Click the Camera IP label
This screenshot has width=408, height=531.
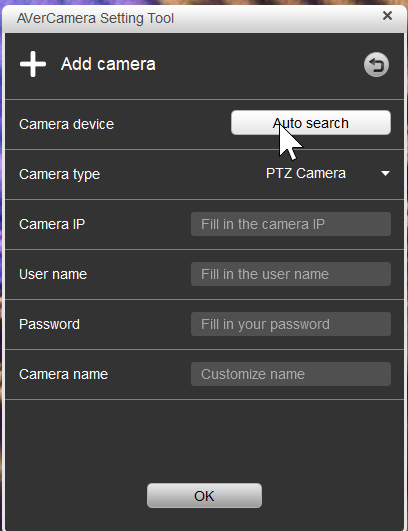click(x=52, y=224)
